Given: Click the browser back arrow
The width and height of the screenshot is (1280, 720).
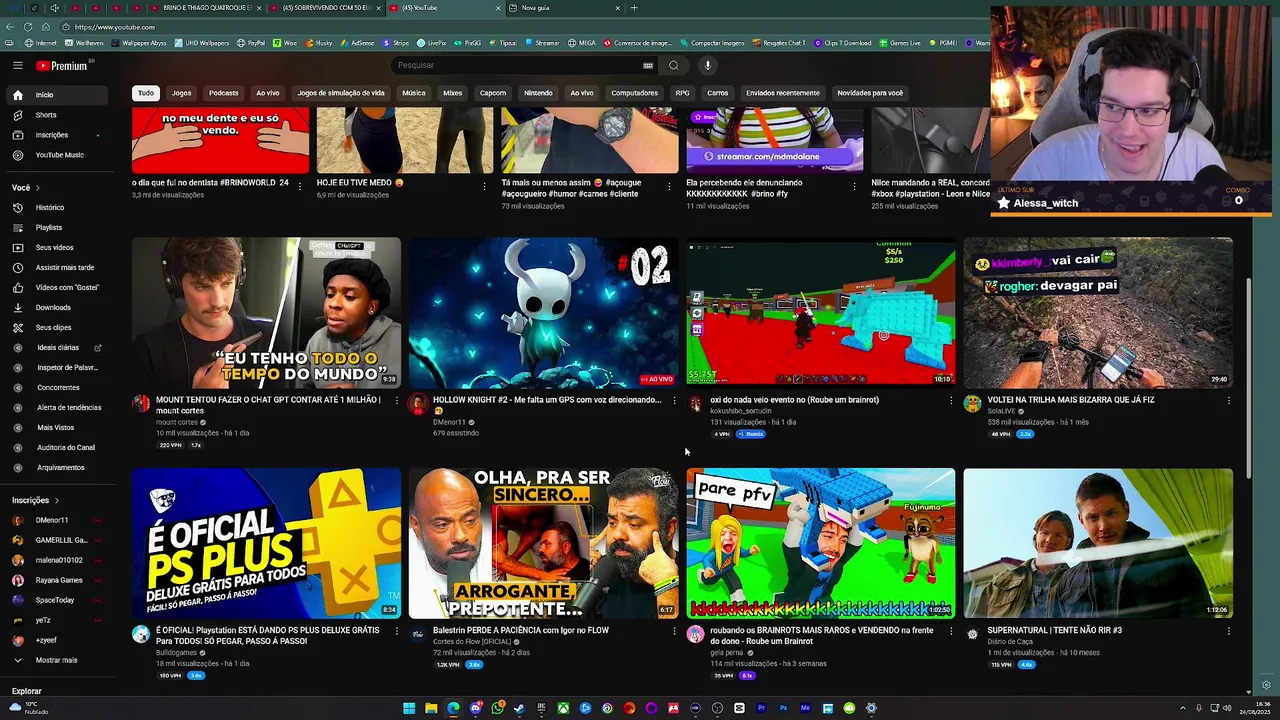Looking at the screenshot, I should tap(10, 27).
